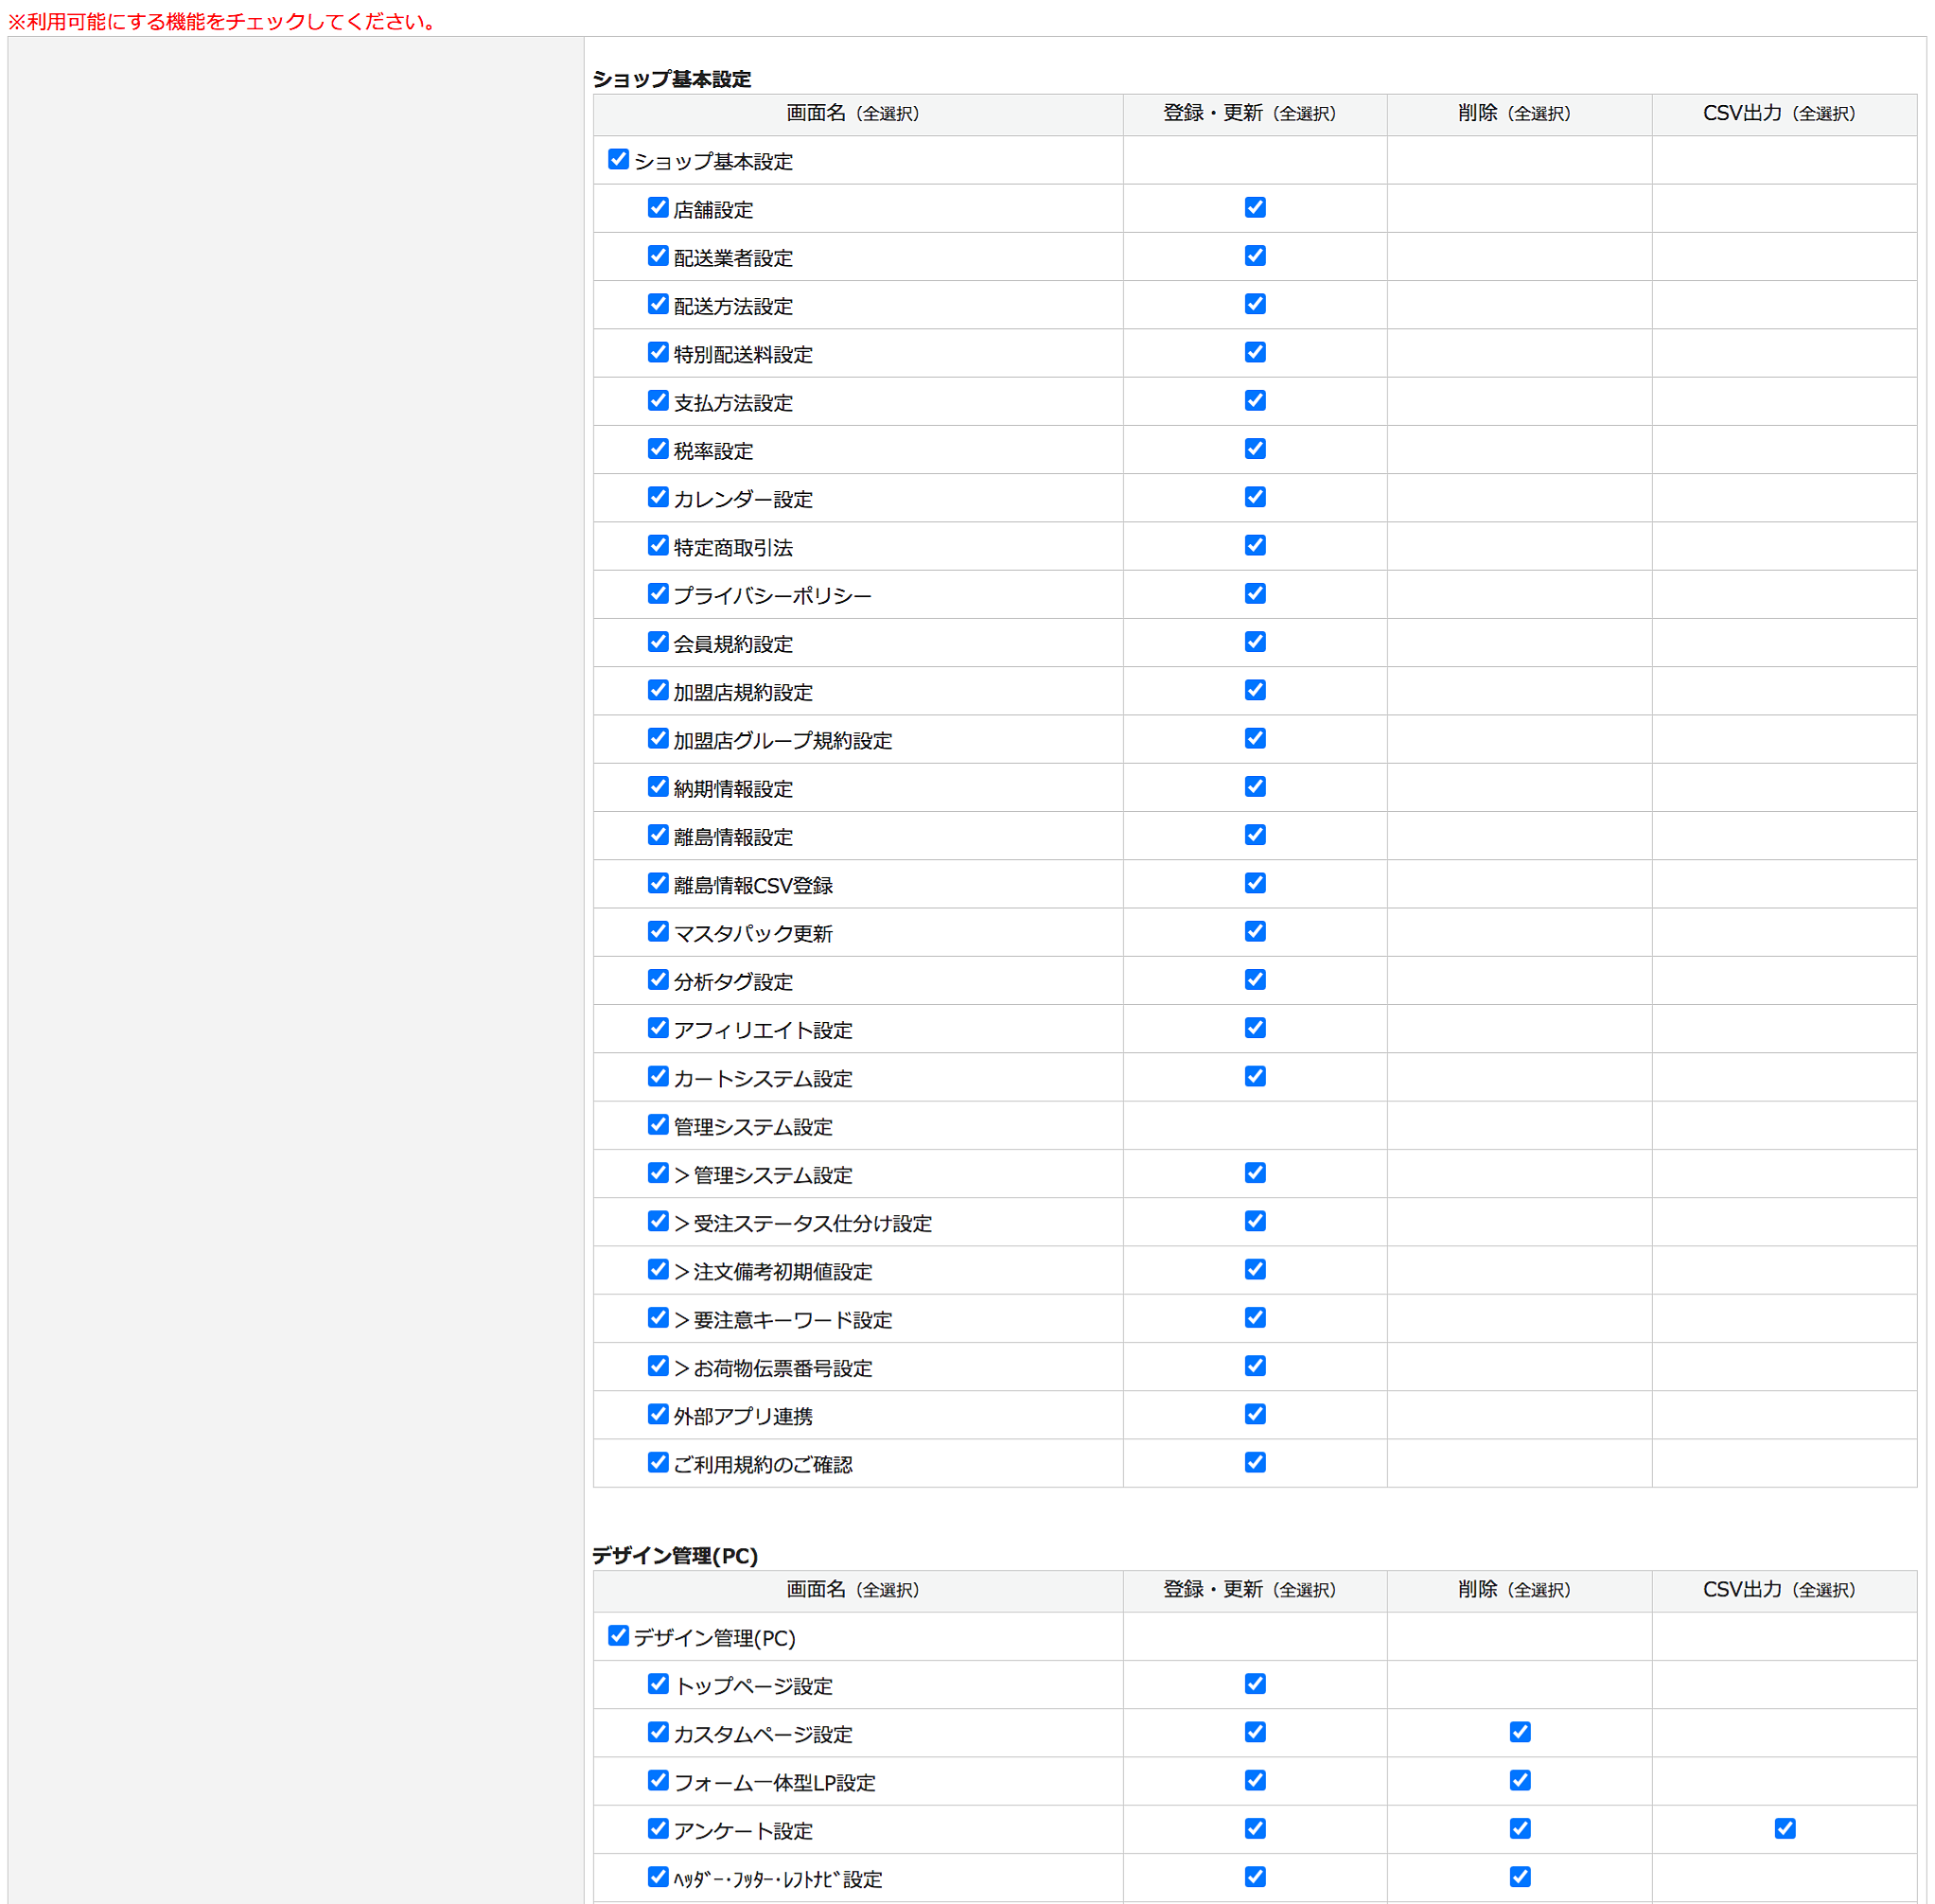Toggle 削除 checkbox for カスタムページ設定
This screenshot has height=1904, width=1935.
[x=1519, y=1732]
